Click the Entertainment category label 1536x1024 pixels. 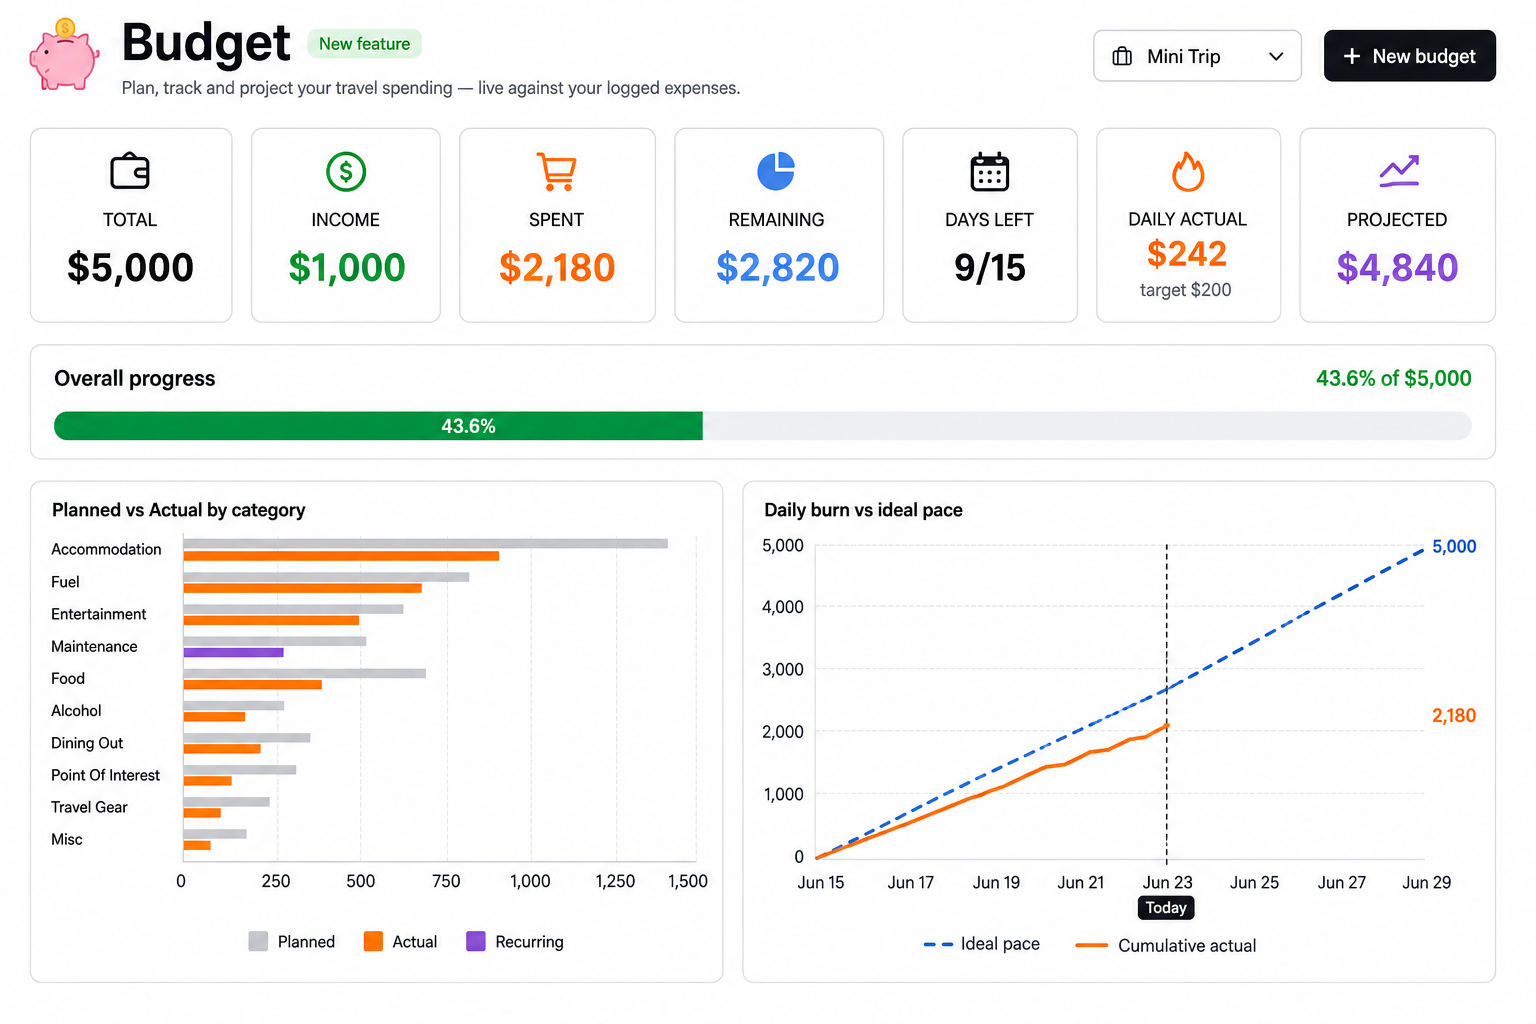[x=99, y=614]
